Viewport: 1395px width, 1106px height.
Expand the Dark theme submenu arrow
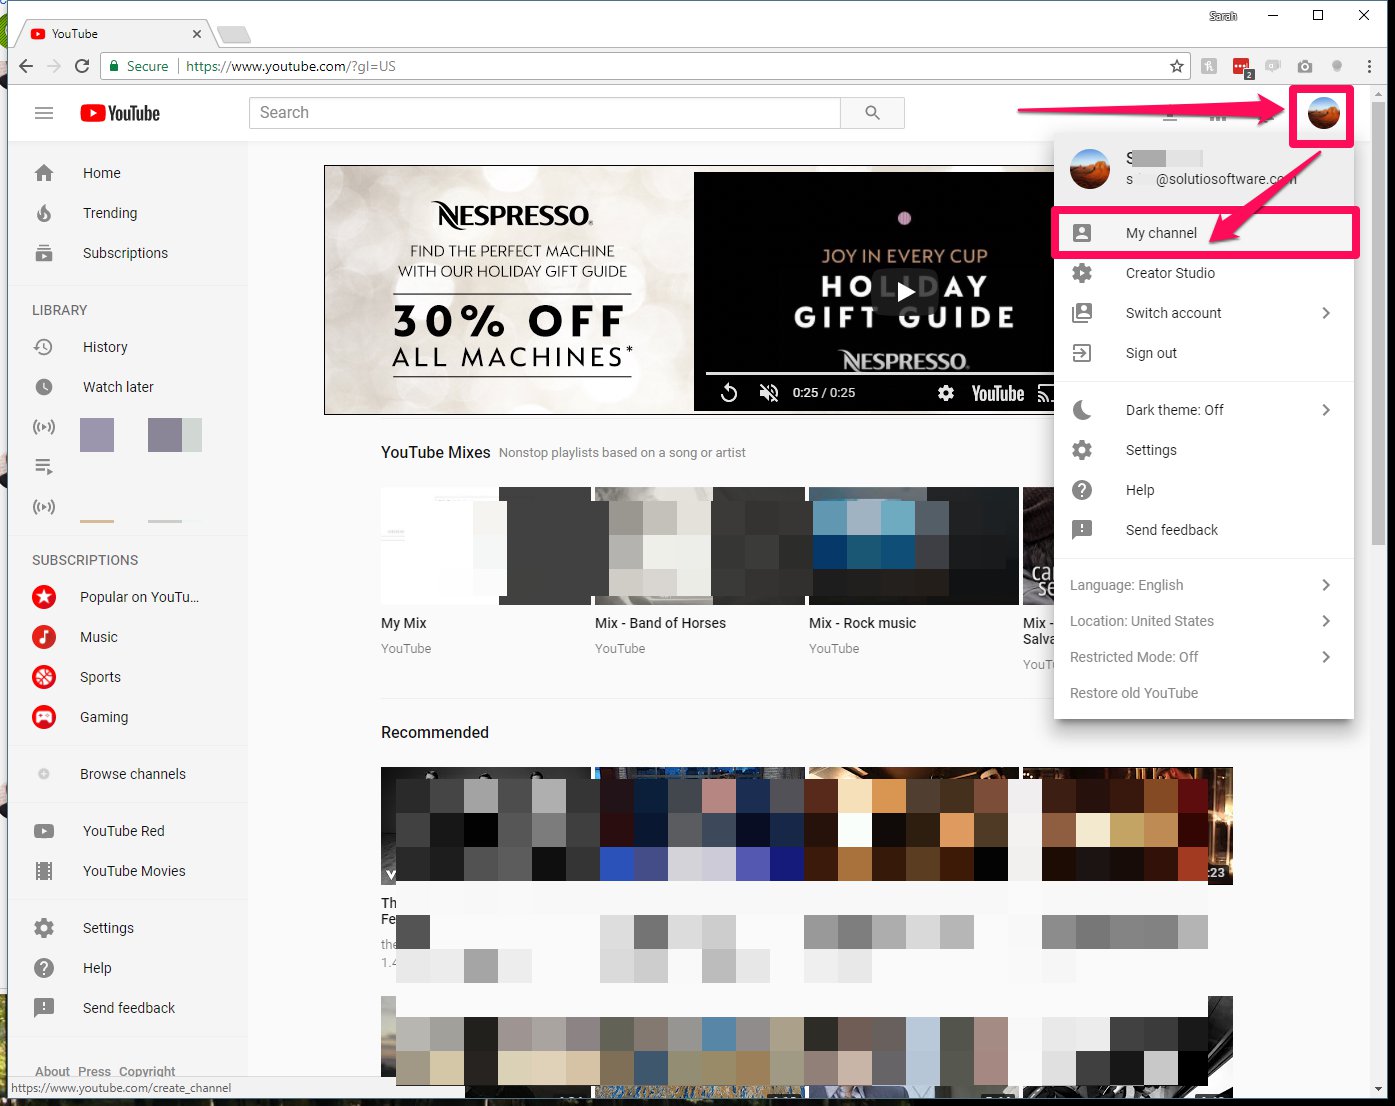1326,410
